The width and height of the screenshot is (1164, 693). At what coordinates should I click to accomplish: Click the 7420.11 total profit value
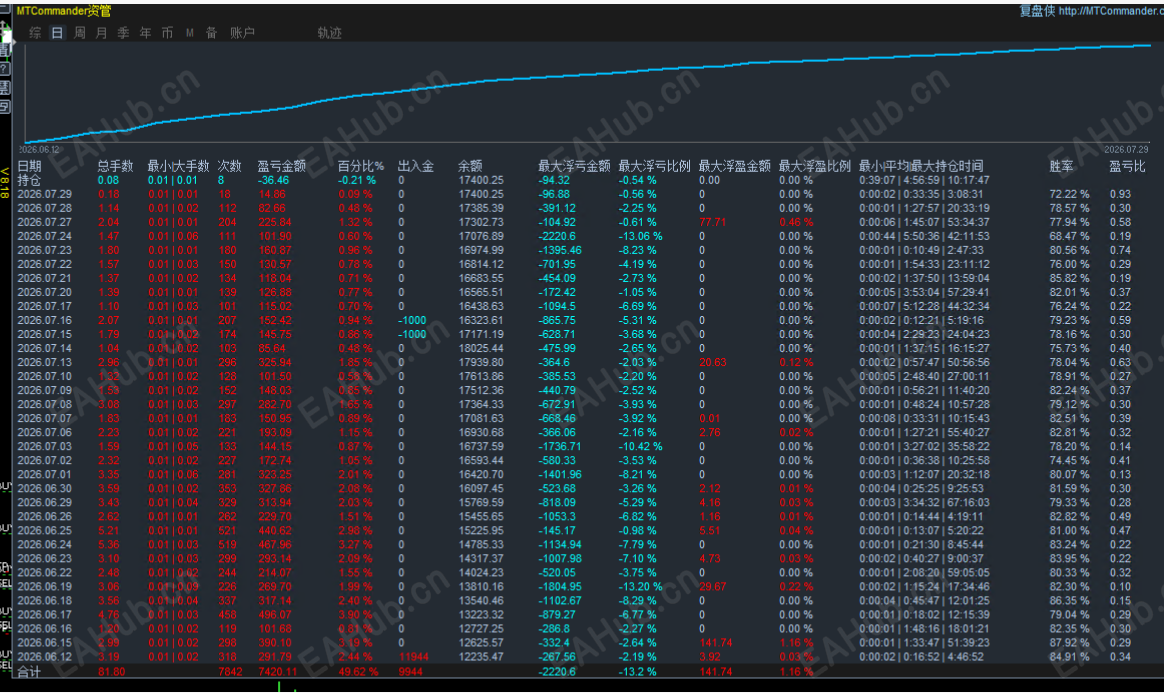(277, 671)
